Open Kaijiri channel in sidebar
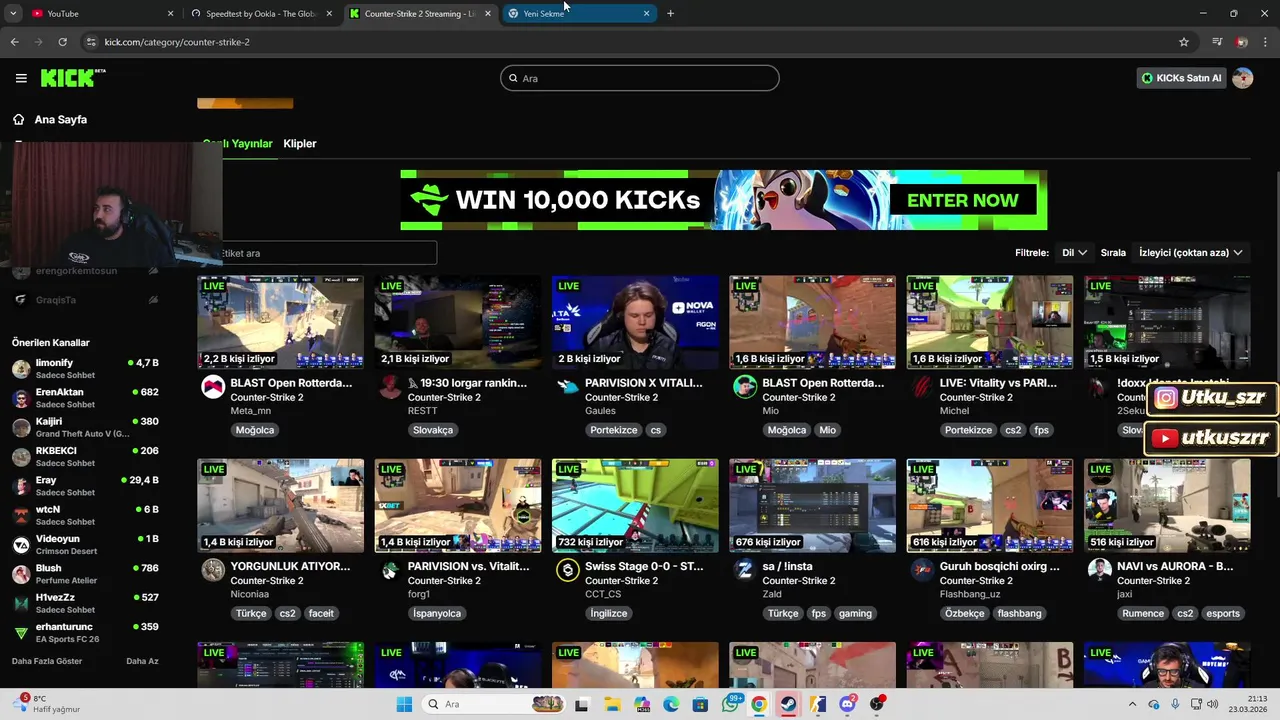The image size is (1280, 720). click(85, 427)
